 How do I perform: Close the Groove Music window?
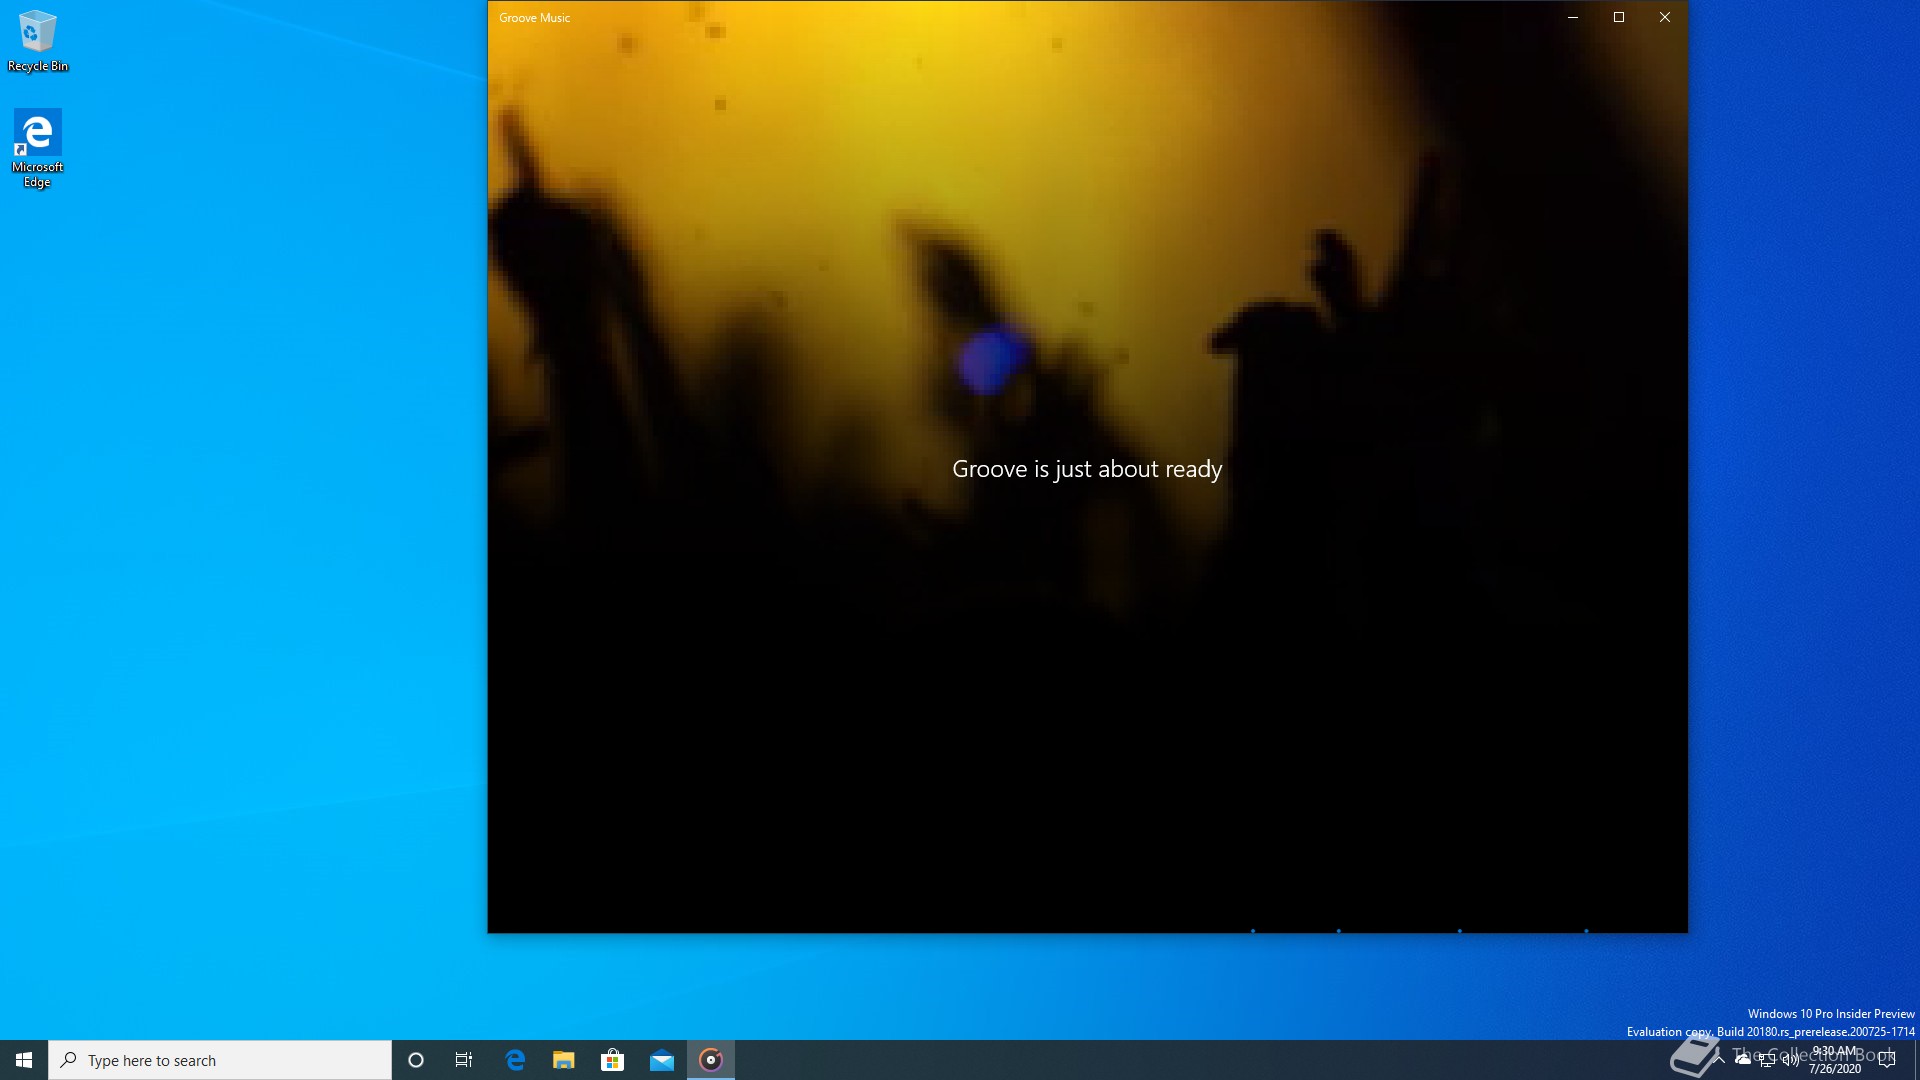click(x=1665, y=17)
